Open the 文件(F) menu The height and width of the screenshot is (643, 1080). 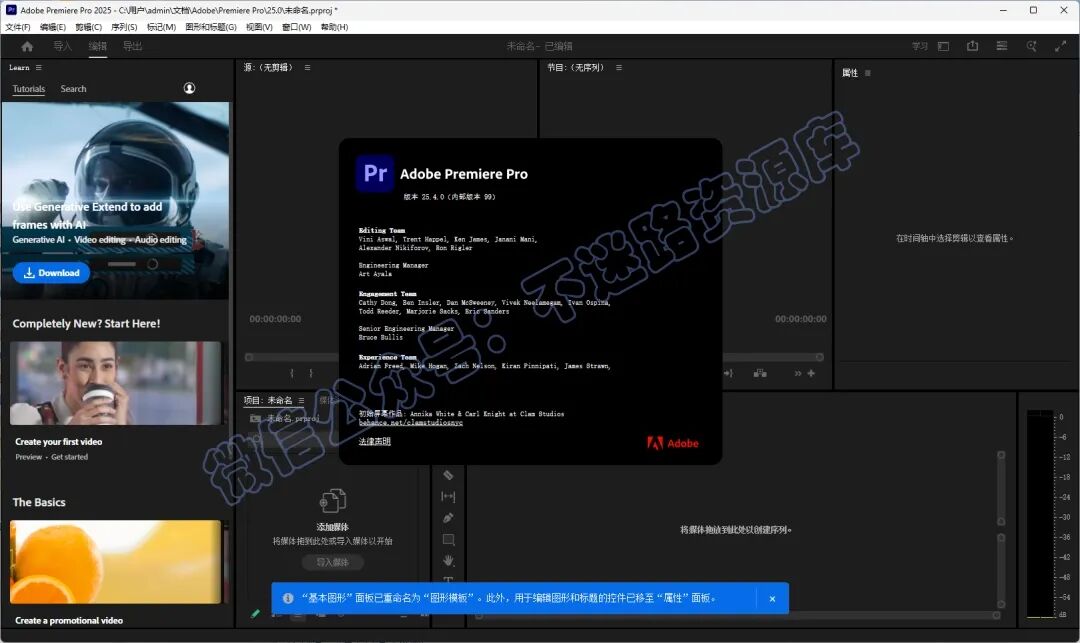[18, 27]
